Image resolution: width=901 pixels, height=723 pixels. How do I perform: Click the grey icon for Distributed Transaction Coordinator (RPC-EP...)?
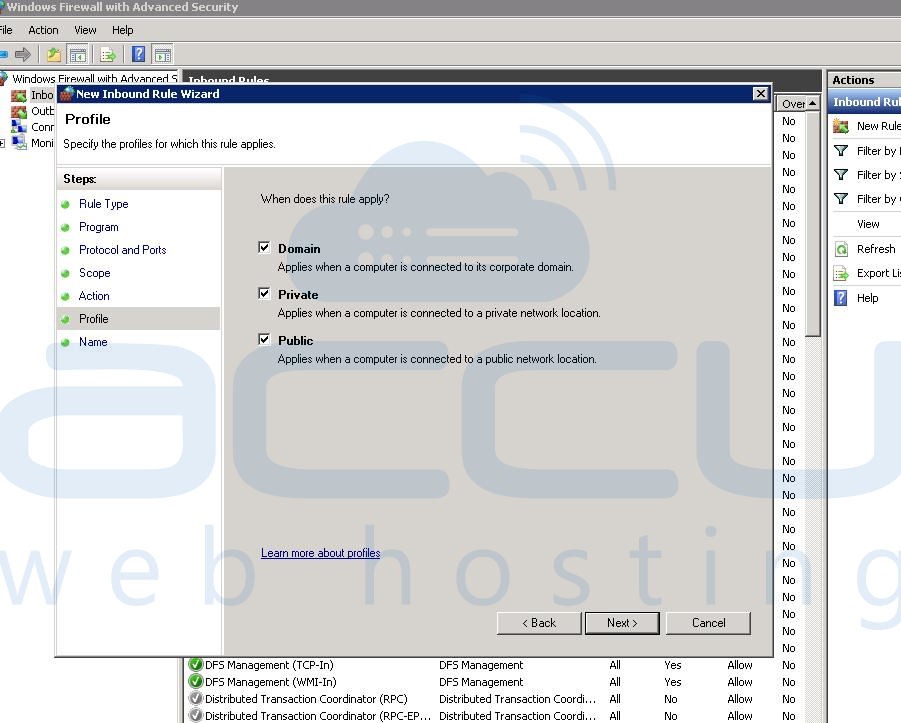click(x=196, y=716)
